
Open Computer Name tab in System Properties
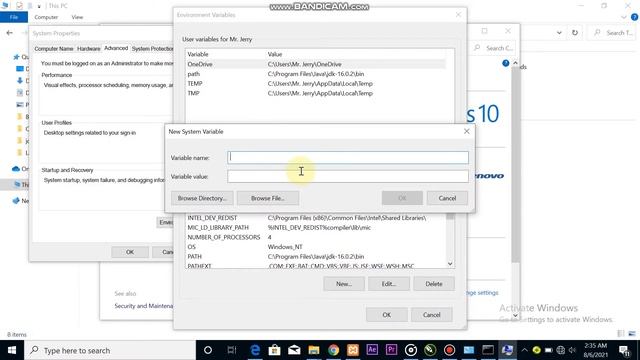53,49
